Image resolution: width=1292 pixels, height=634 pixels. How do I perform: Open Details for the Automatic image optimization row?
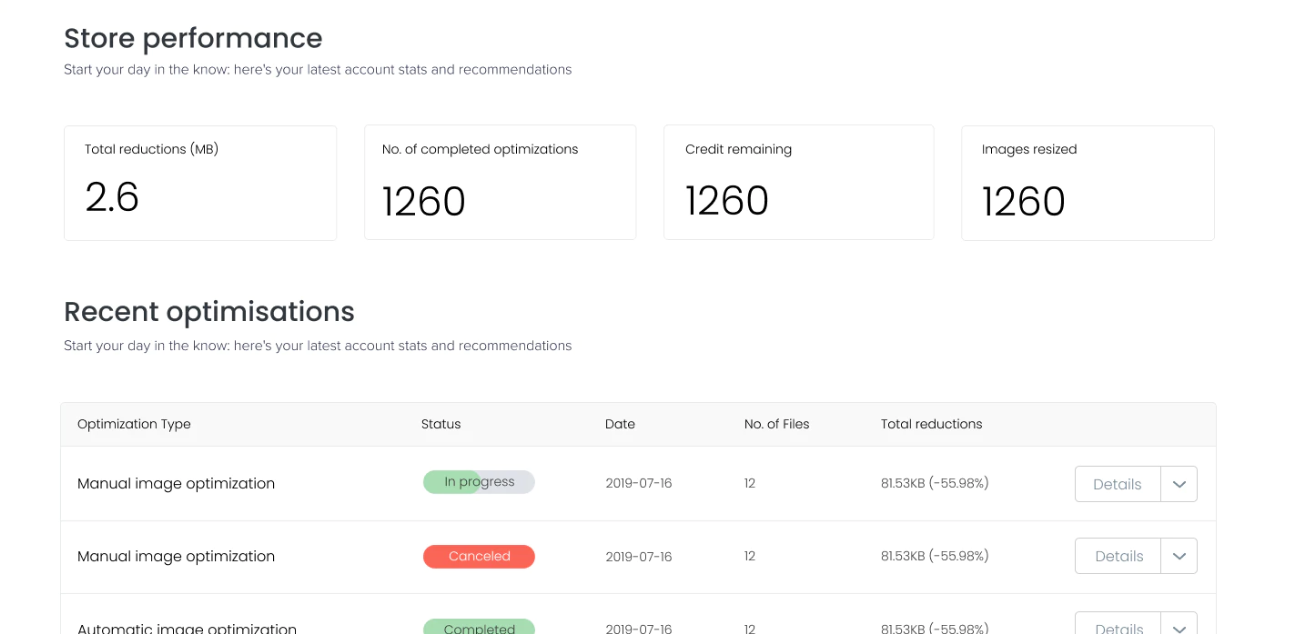point(1116,627)
